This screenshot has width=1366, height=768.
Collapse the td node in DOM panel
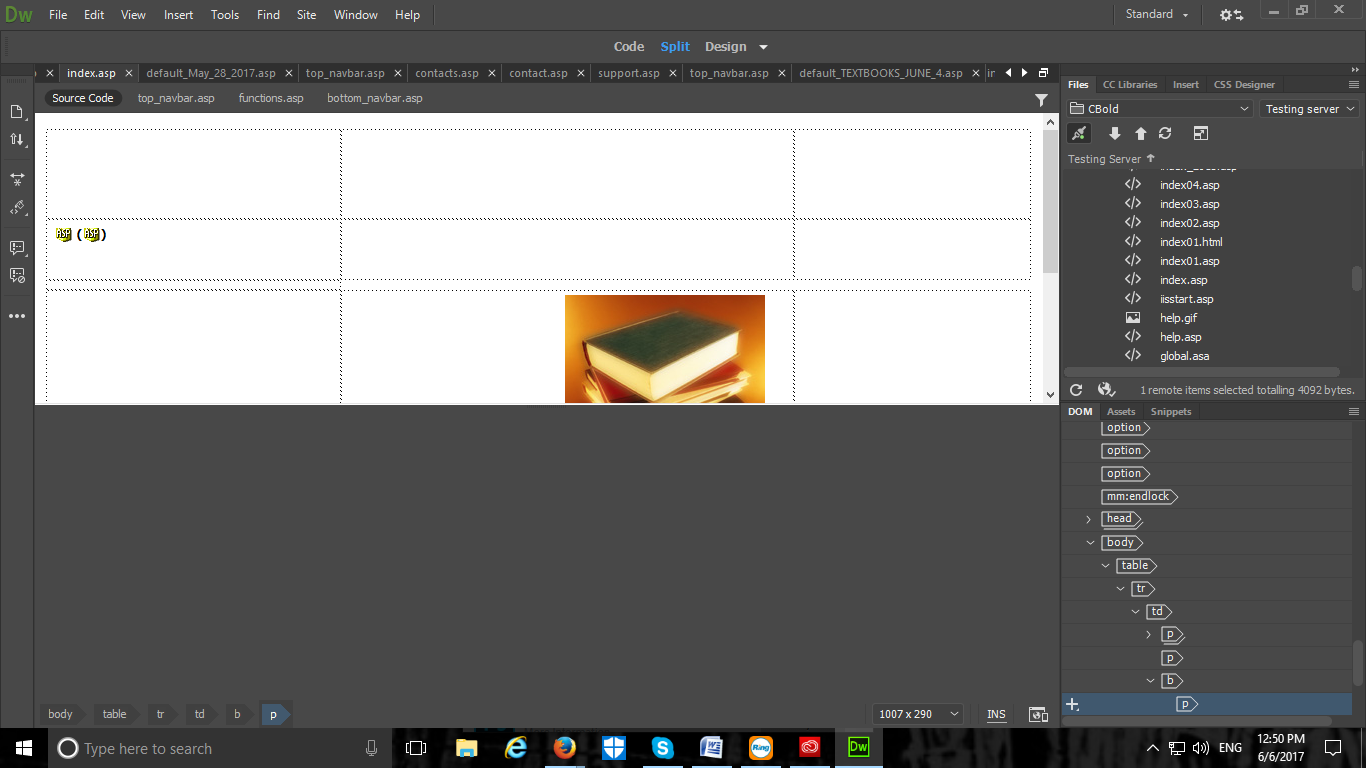pos(1135,612)
